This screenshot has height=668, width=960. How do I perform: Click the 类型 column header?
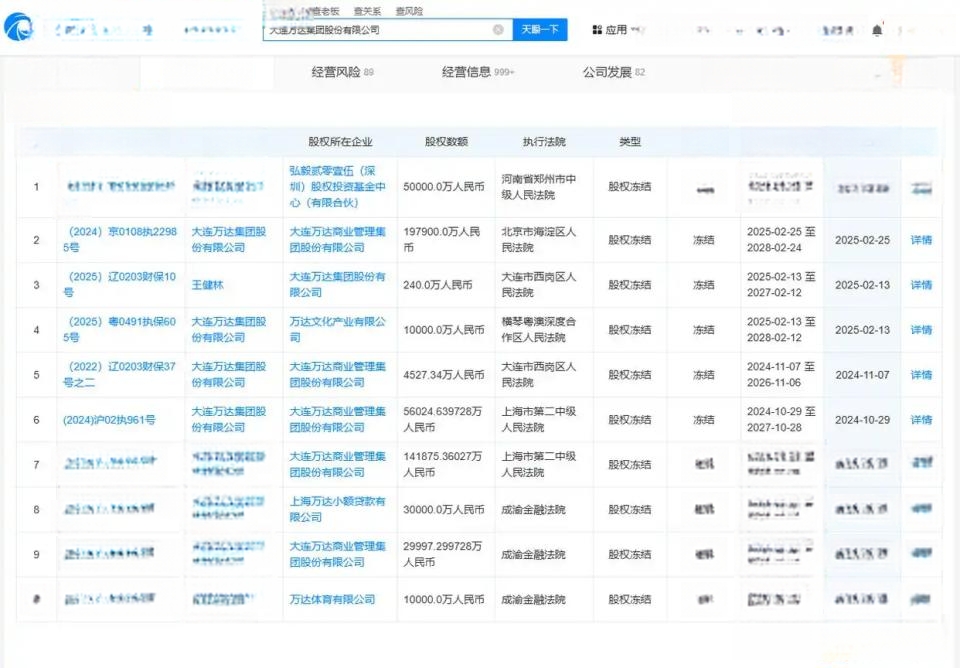tap(630, 141)
